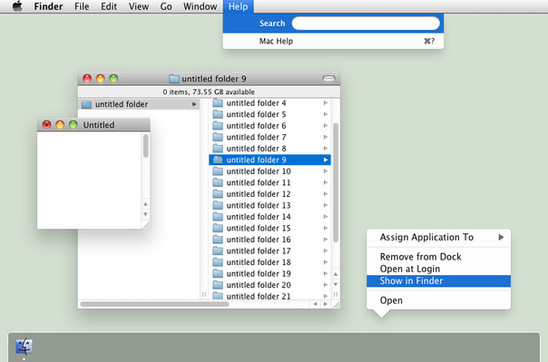Open the Go menu
This screenshot has height=362, width=548.
pos(166,6)
